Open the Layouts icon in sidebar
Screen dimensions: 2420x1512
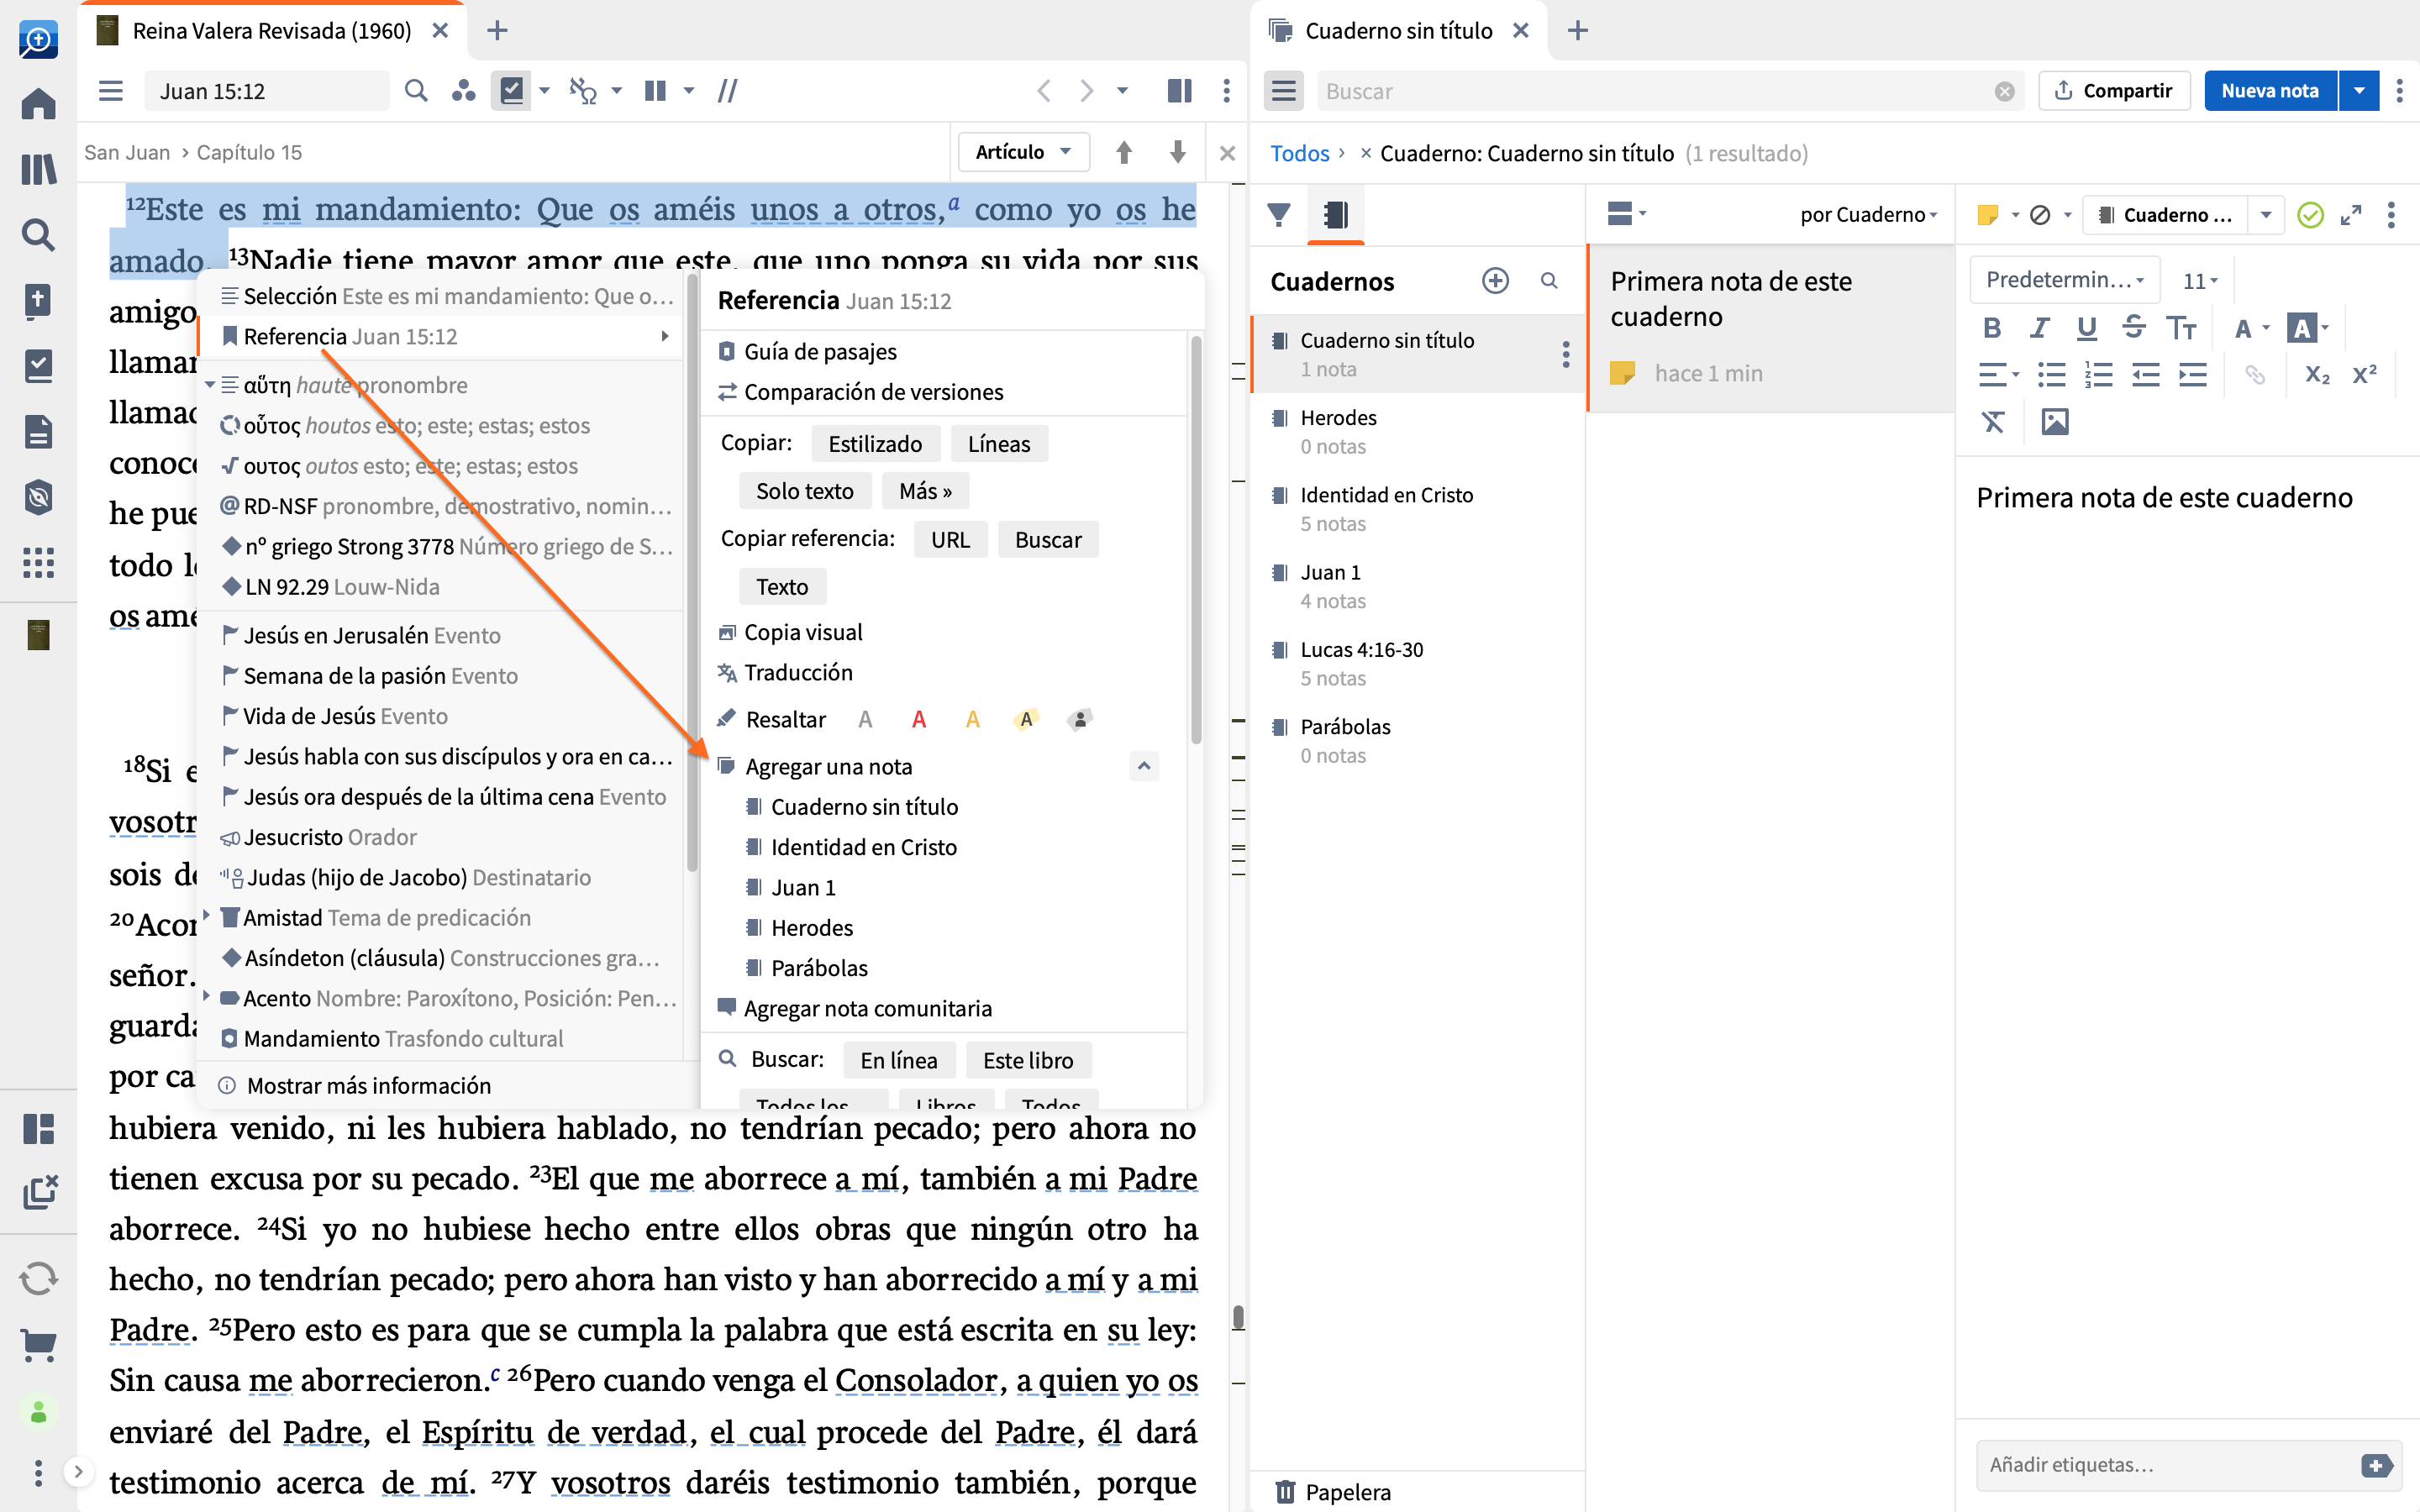click(x=38, y=1129)
